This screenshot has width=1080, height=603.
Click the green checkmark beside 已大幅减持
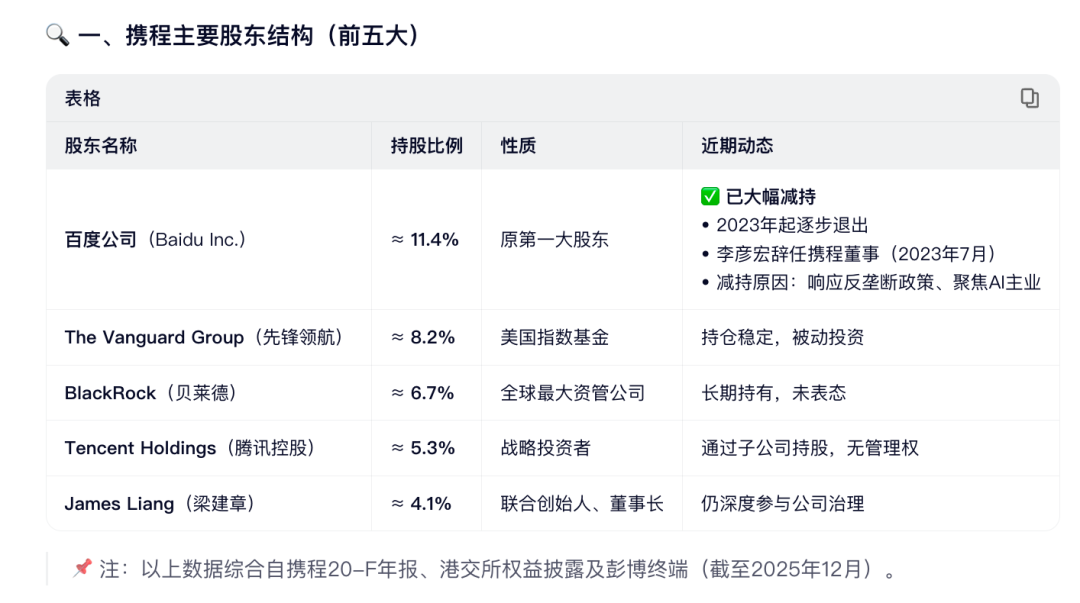(x=710, y=197)
